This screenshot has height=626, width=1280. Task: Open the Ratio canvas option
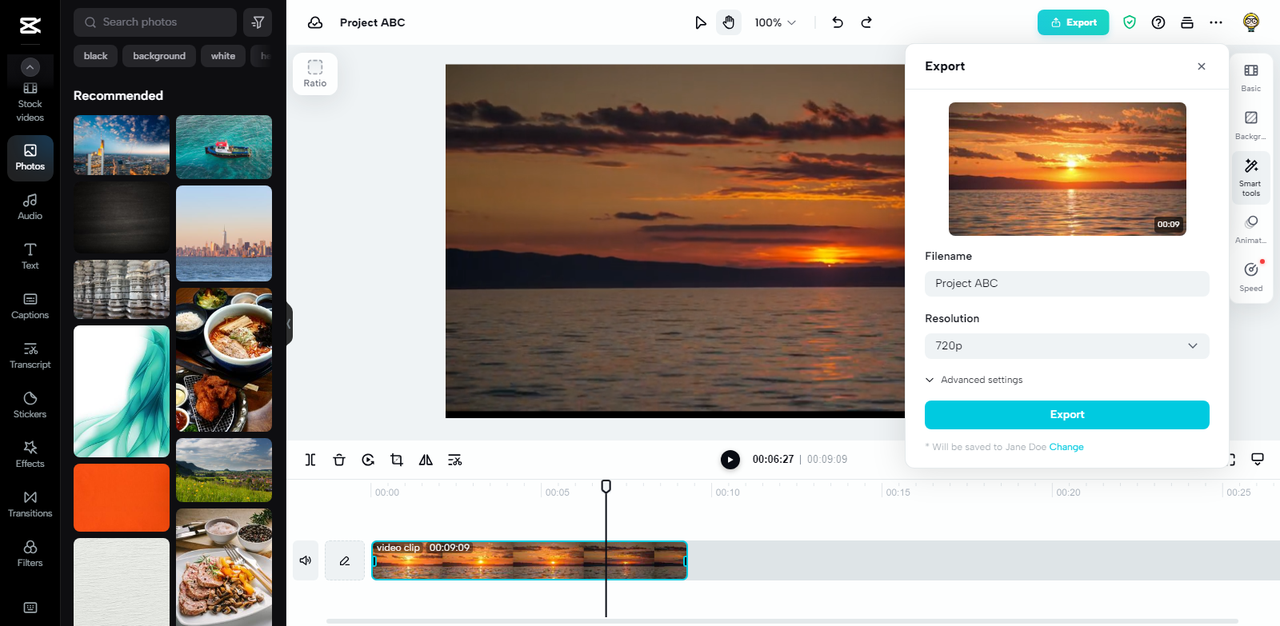click(315, 74)
